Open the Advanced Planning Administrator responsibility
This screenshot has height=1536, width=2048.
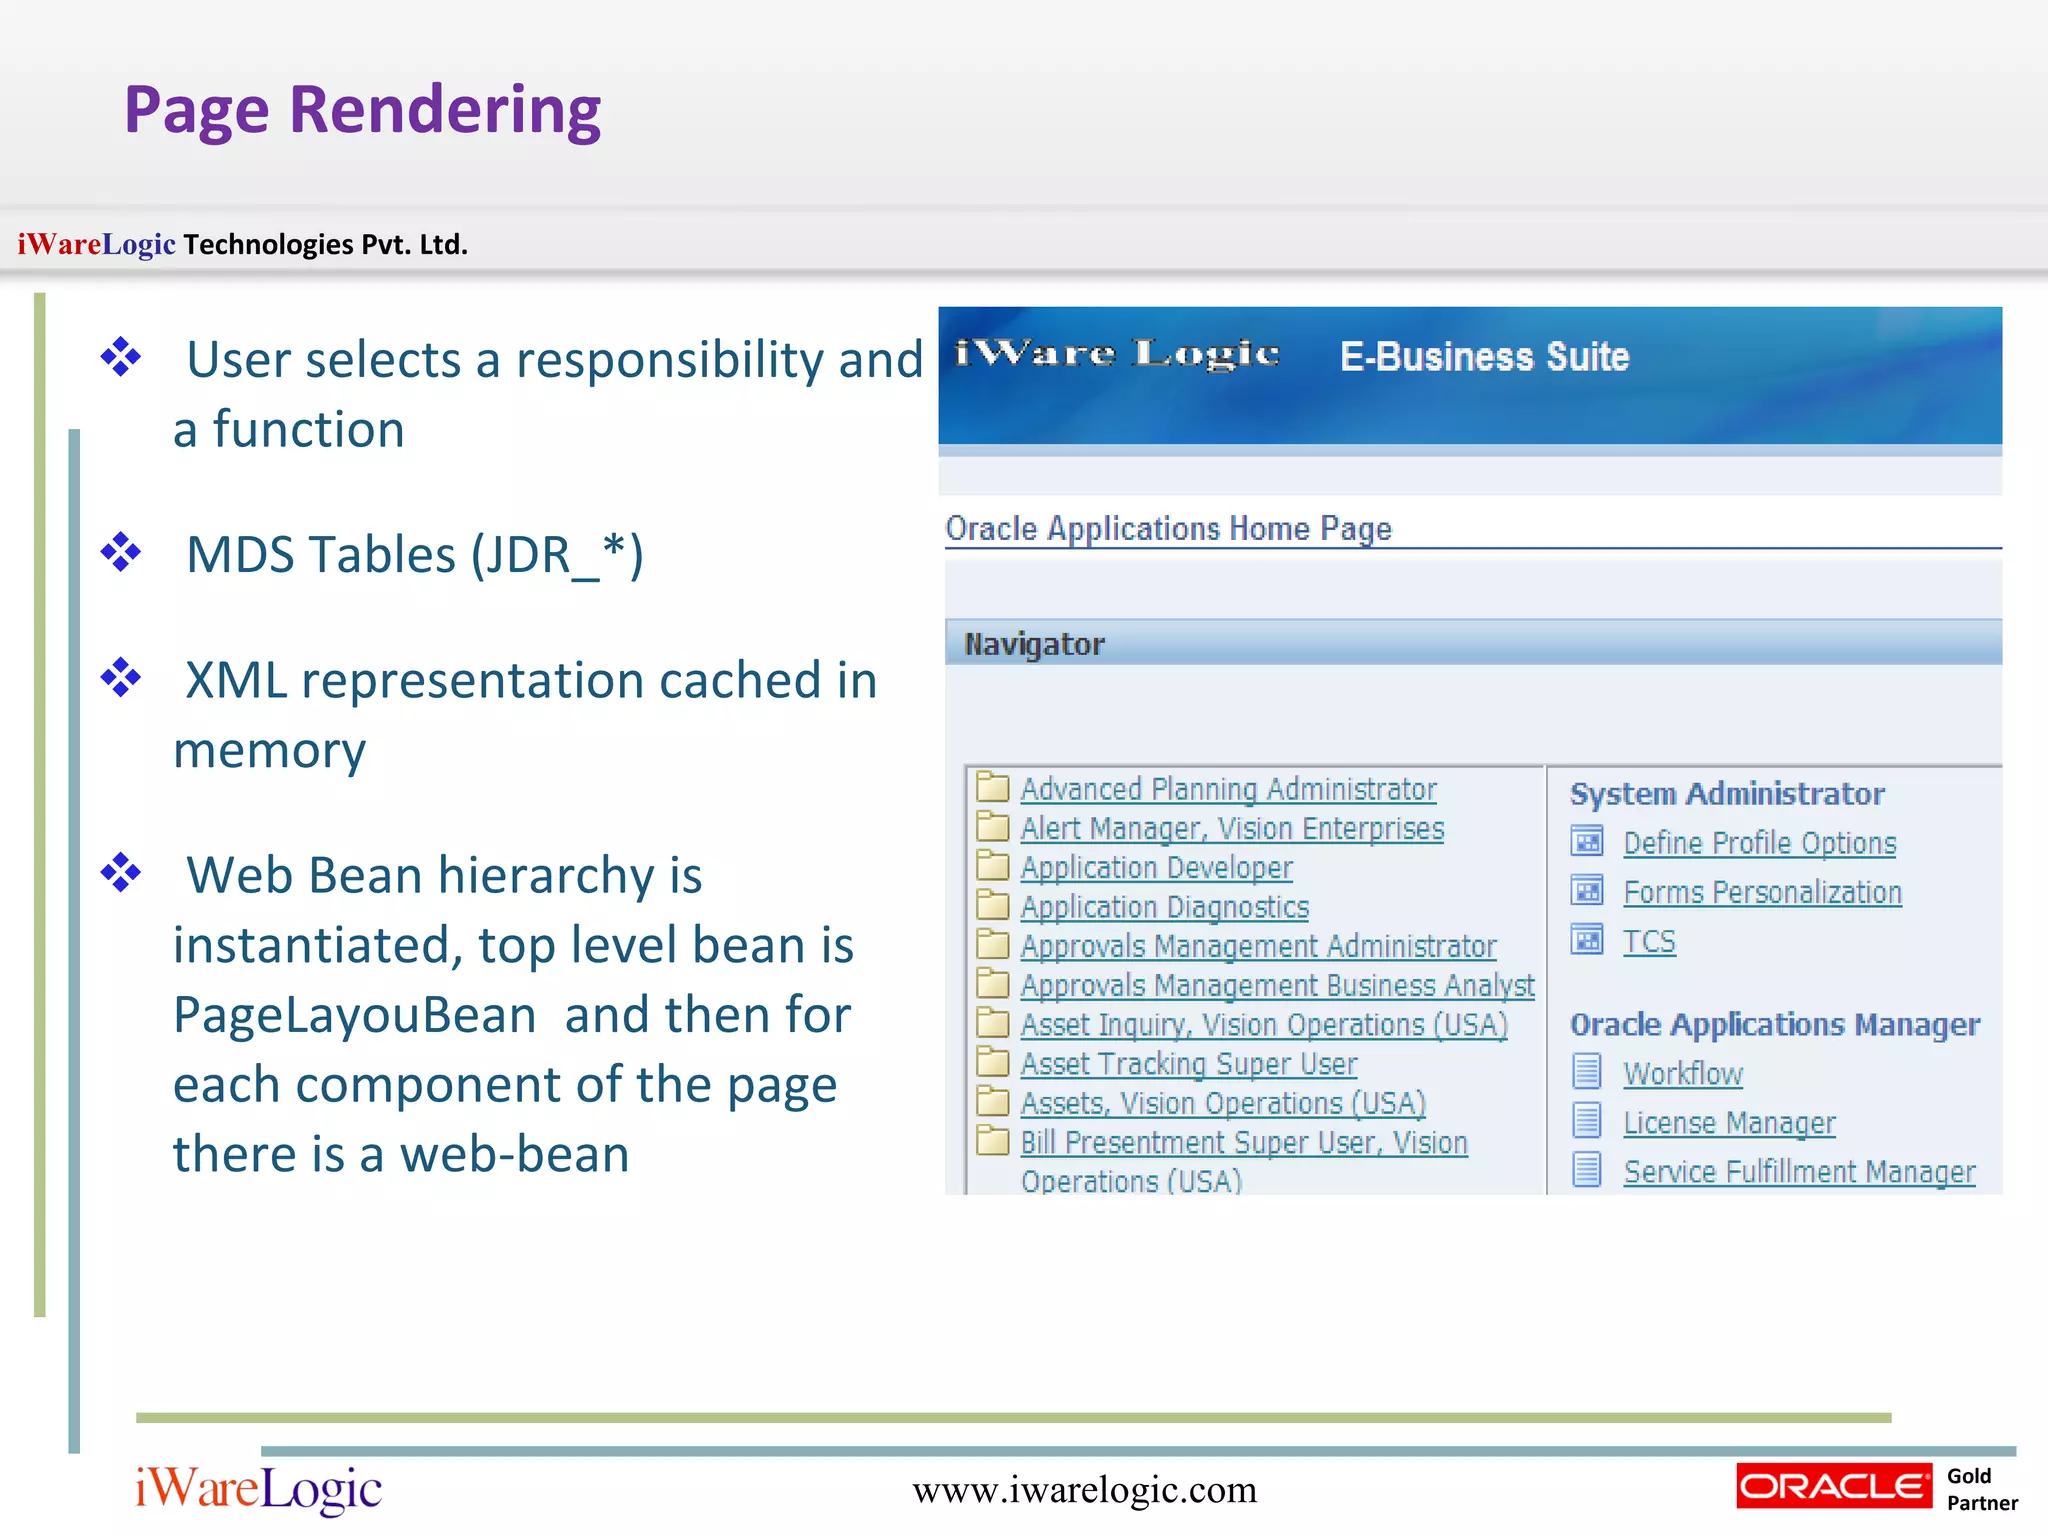click(x=1228, y=789)
